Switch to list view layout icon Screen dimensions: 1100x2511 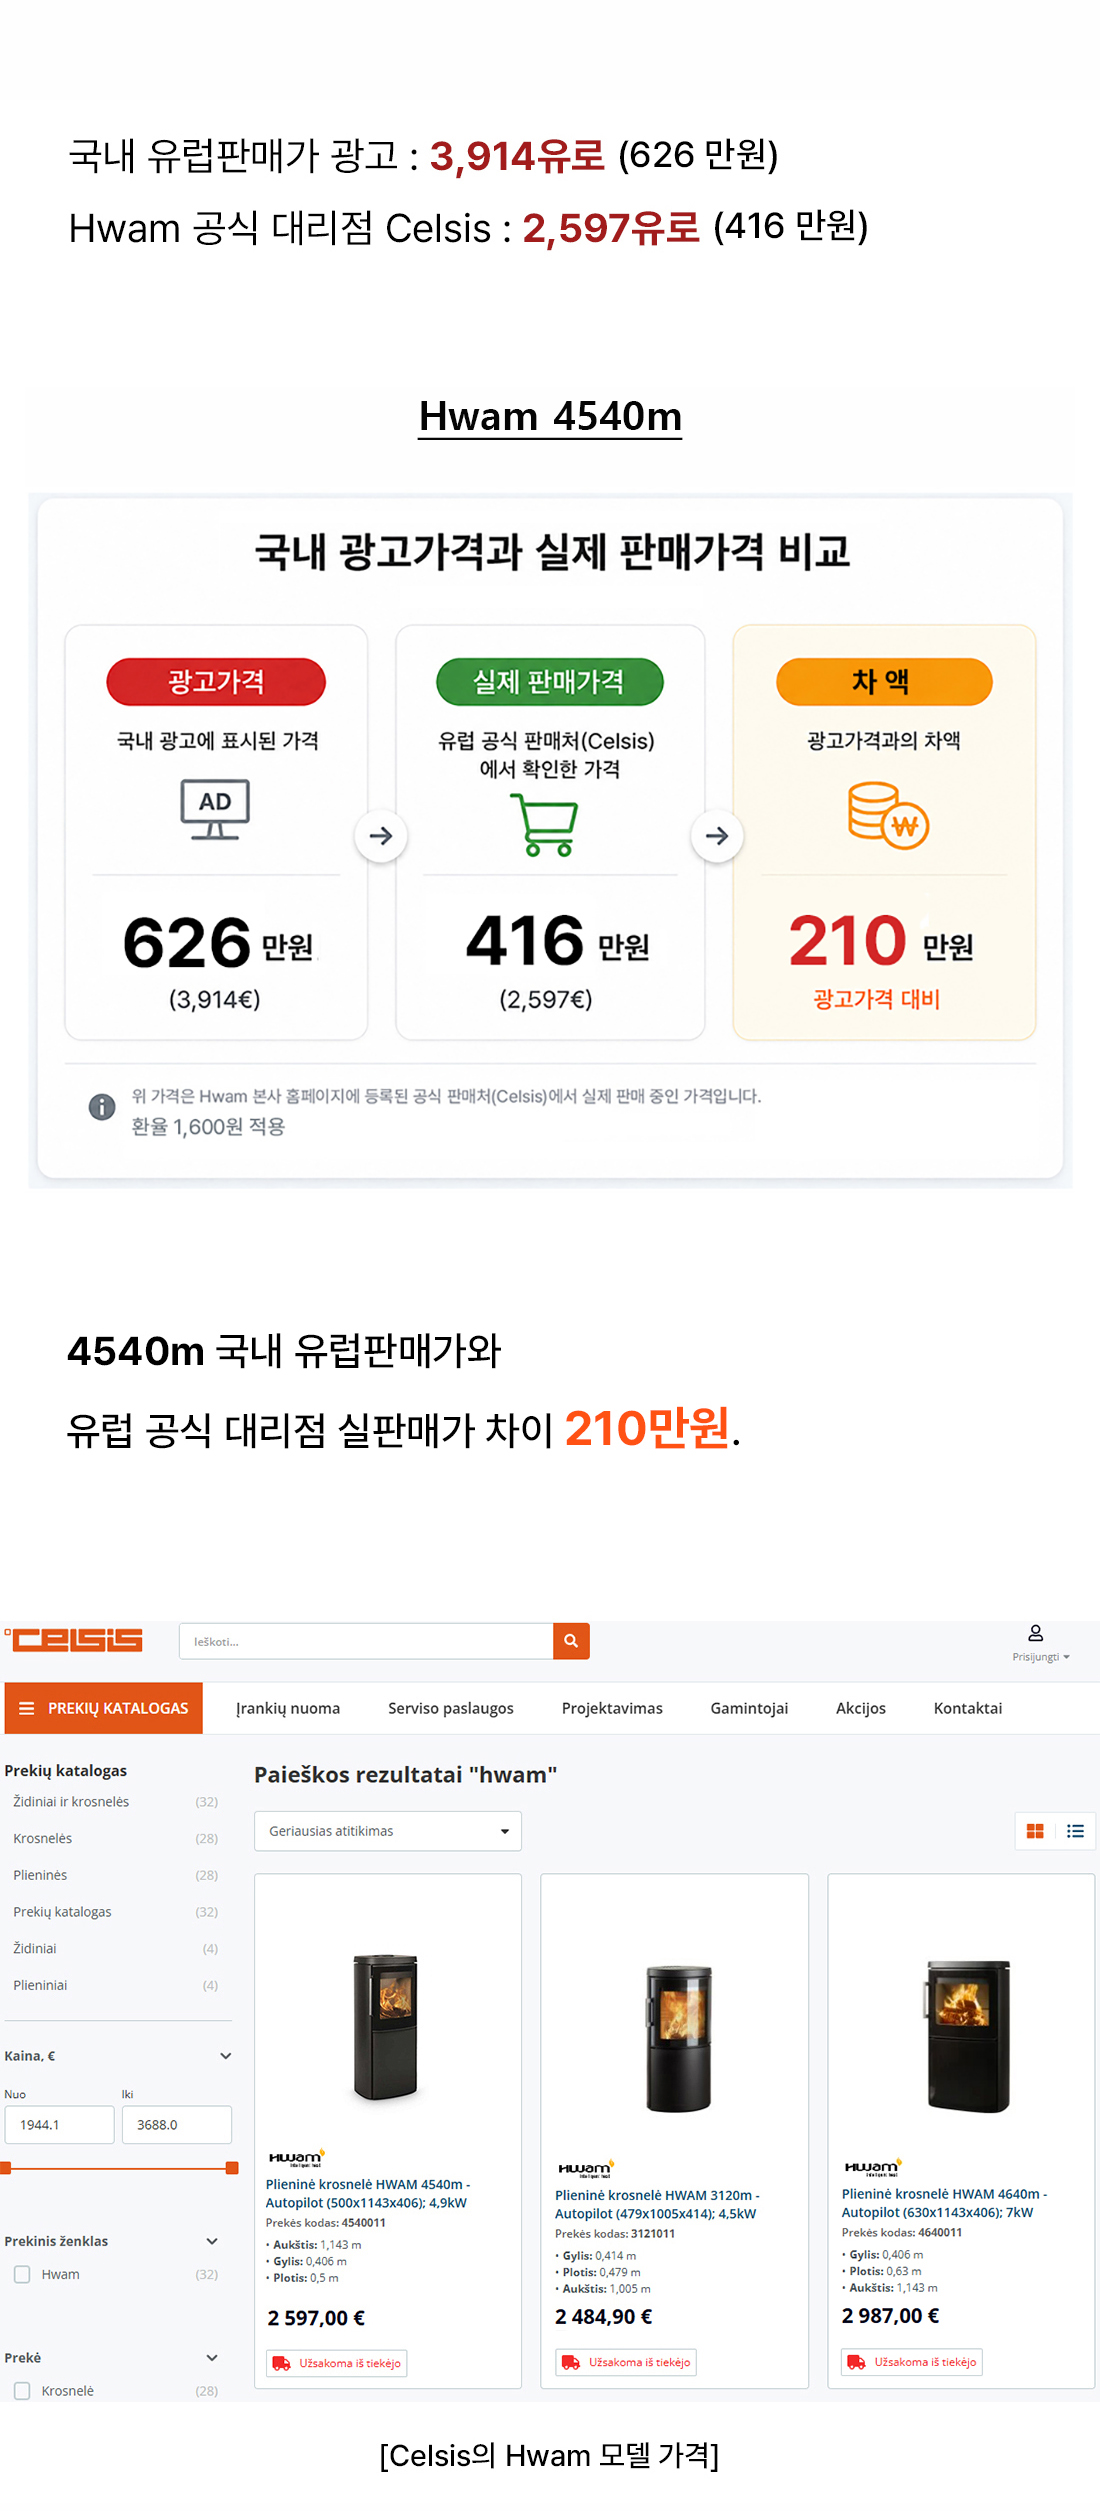[1075, 1831]
